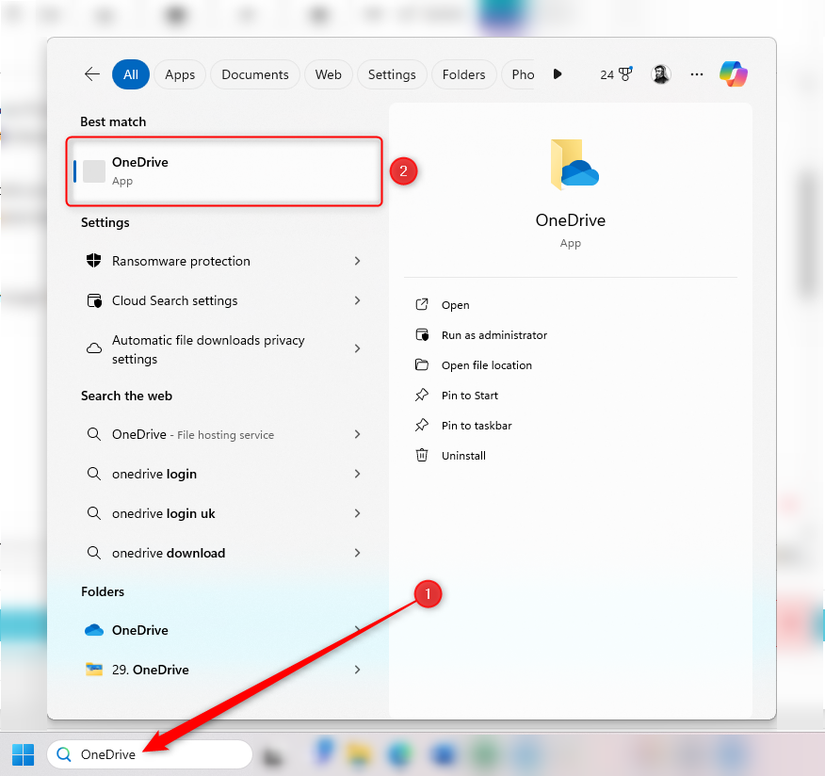
Task: Select the Pin to Start icon
Action: [x=423, y=395]
